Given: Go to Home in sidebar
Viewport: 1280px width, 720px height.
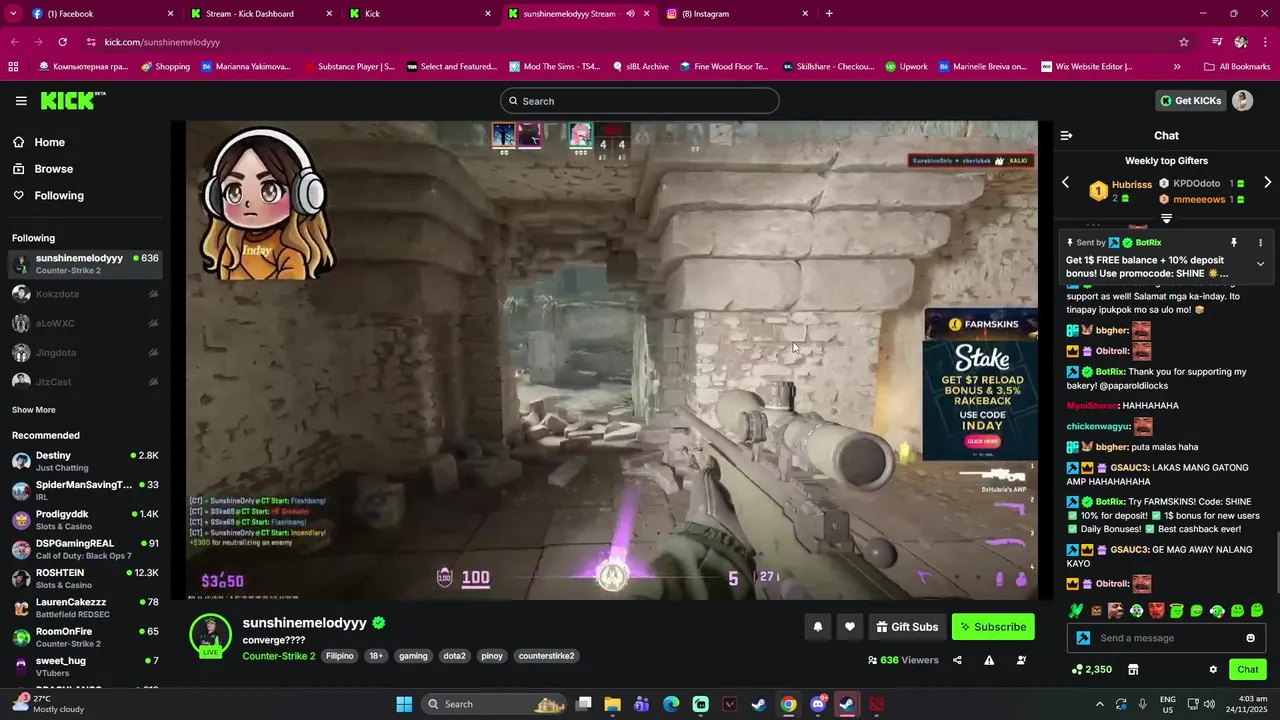Looking at the screenshot, I should point(49,142).
